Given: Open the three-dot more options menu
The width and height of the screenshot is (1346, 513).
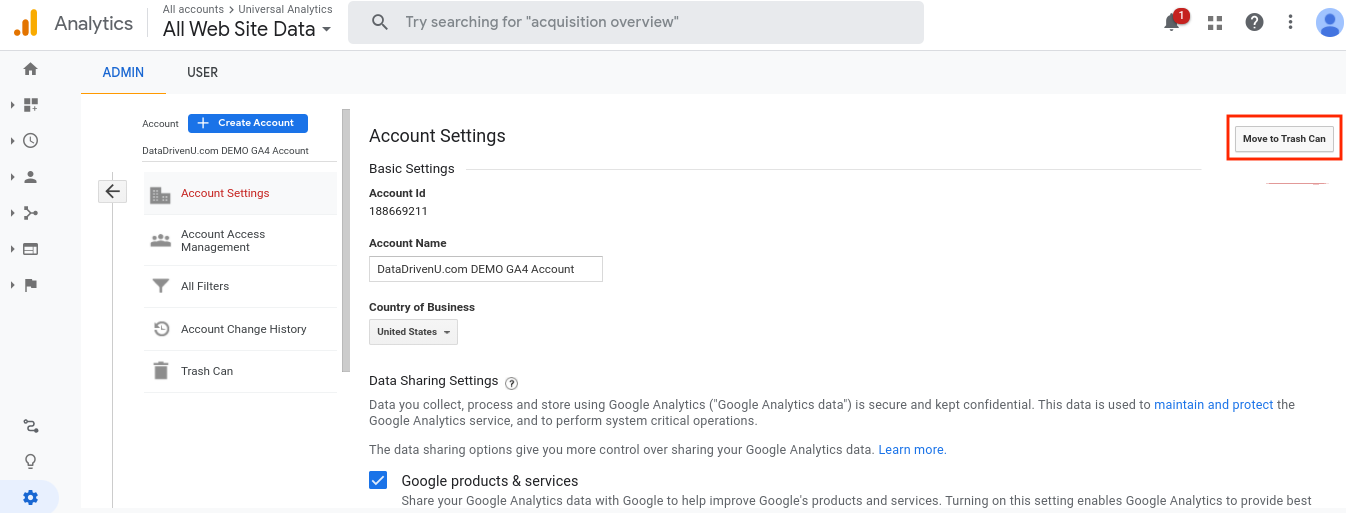Looking at the screenshot, I should coord(1291,22).
